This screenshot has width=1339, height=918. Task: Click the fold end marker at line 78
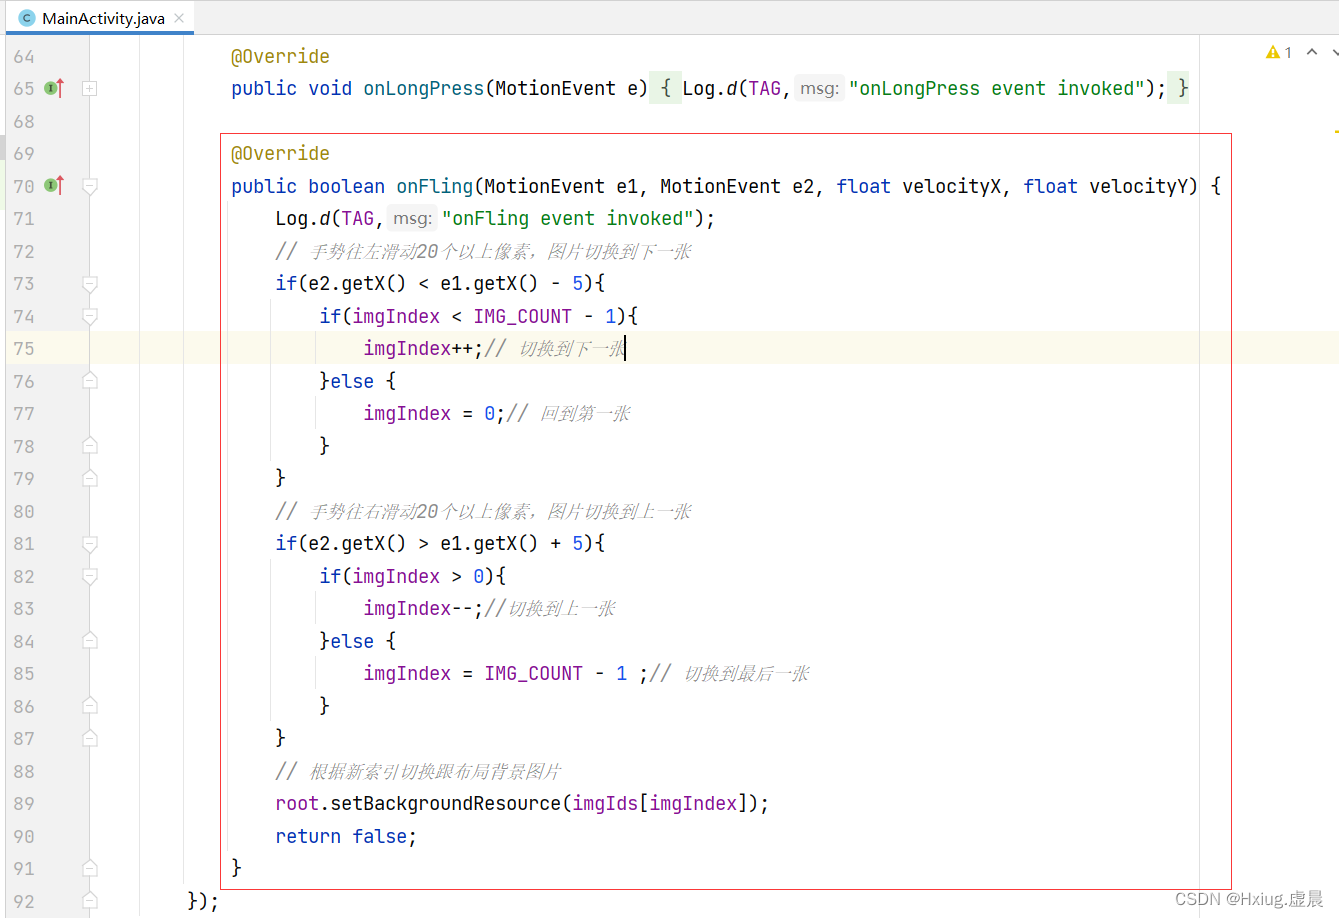[x=89, y=446]
